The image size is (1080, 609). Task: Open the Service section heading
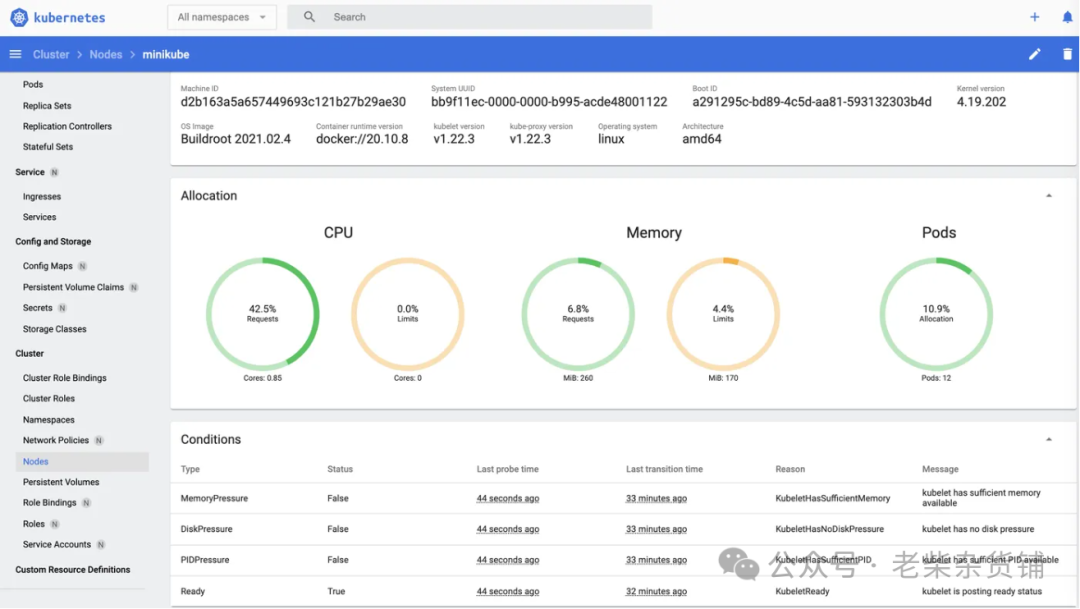click(x=30, y=172)
